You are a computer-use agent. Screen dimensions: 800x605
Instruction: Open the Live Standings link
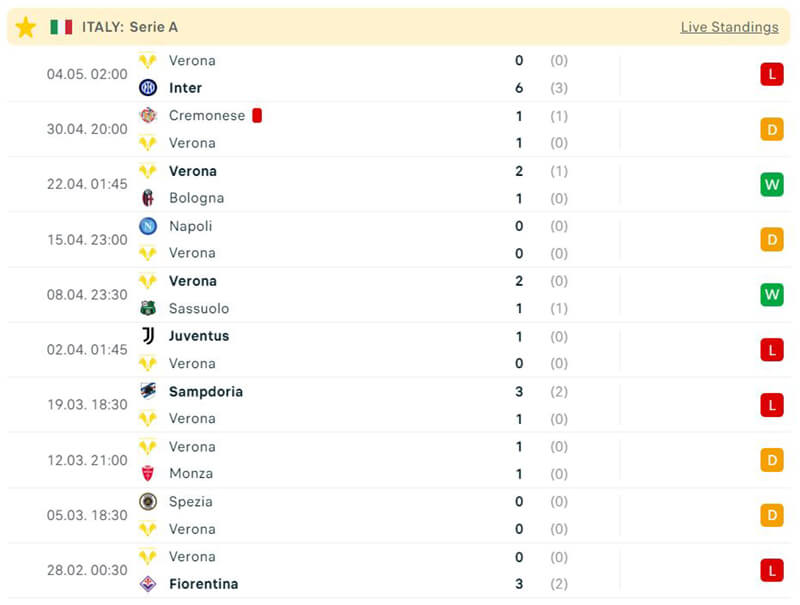(x=729, y=27)
